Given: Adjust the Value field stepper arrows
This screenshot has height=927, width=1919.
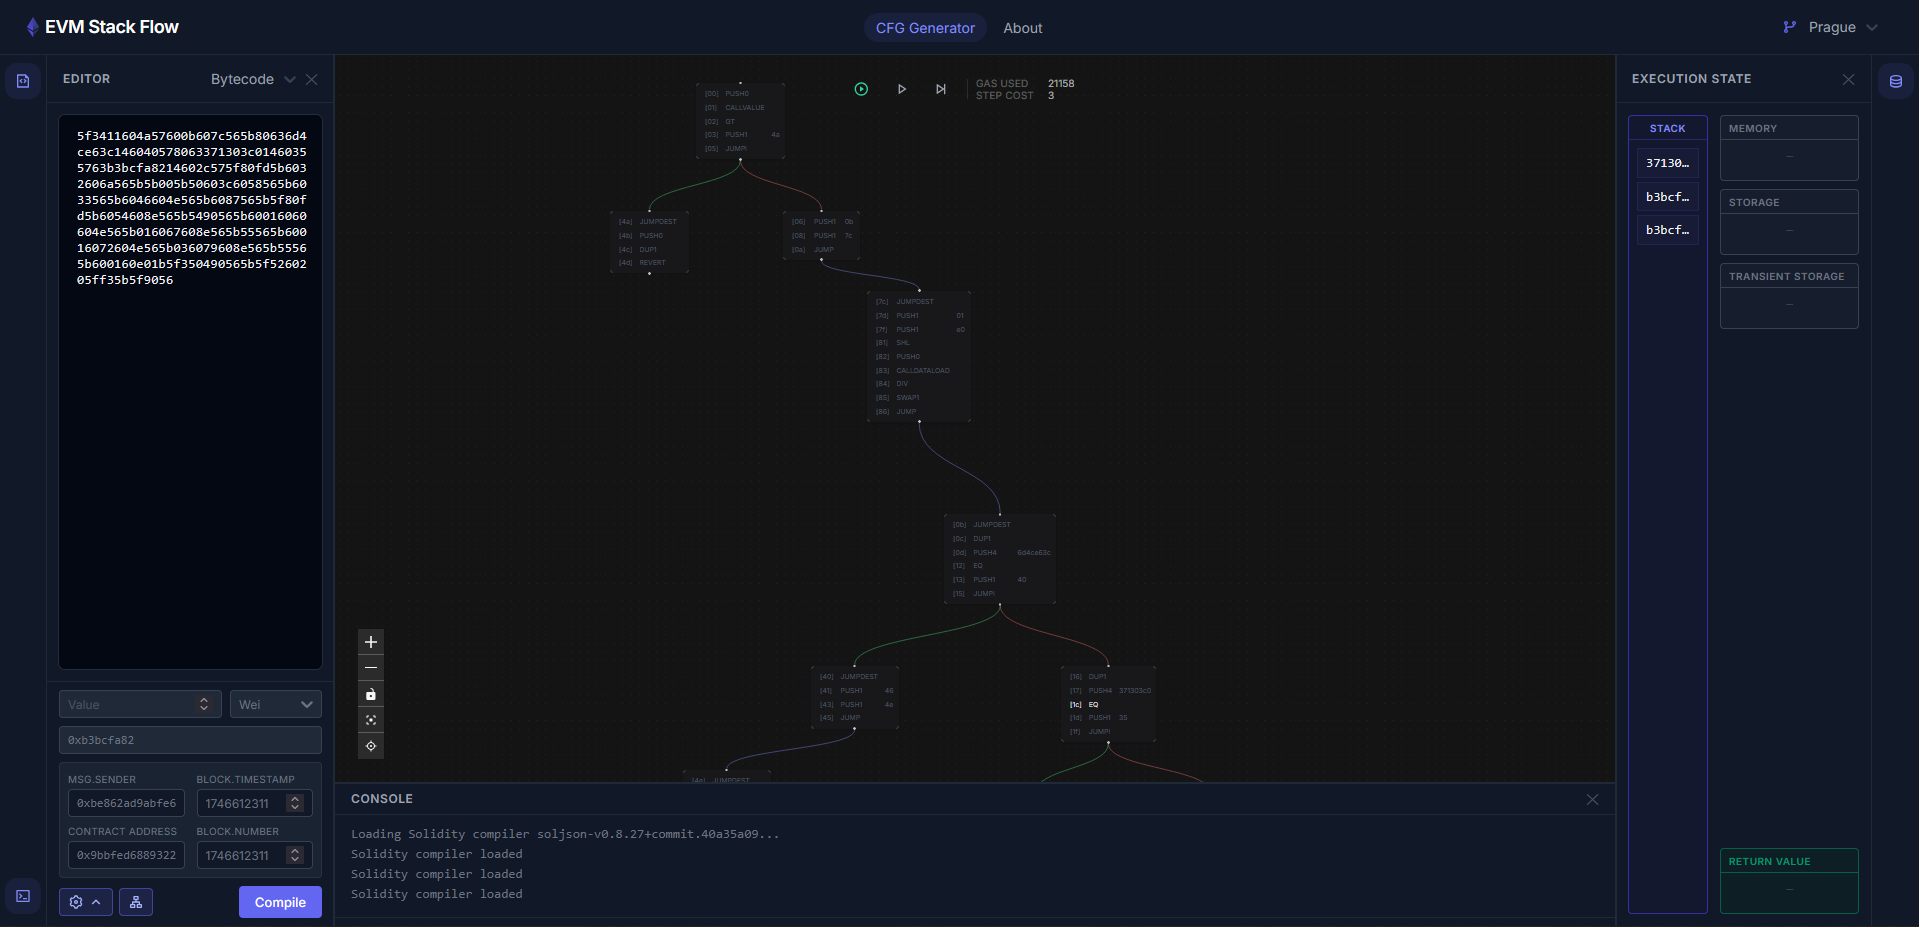Looking at the screenshot, I should 204,704.
